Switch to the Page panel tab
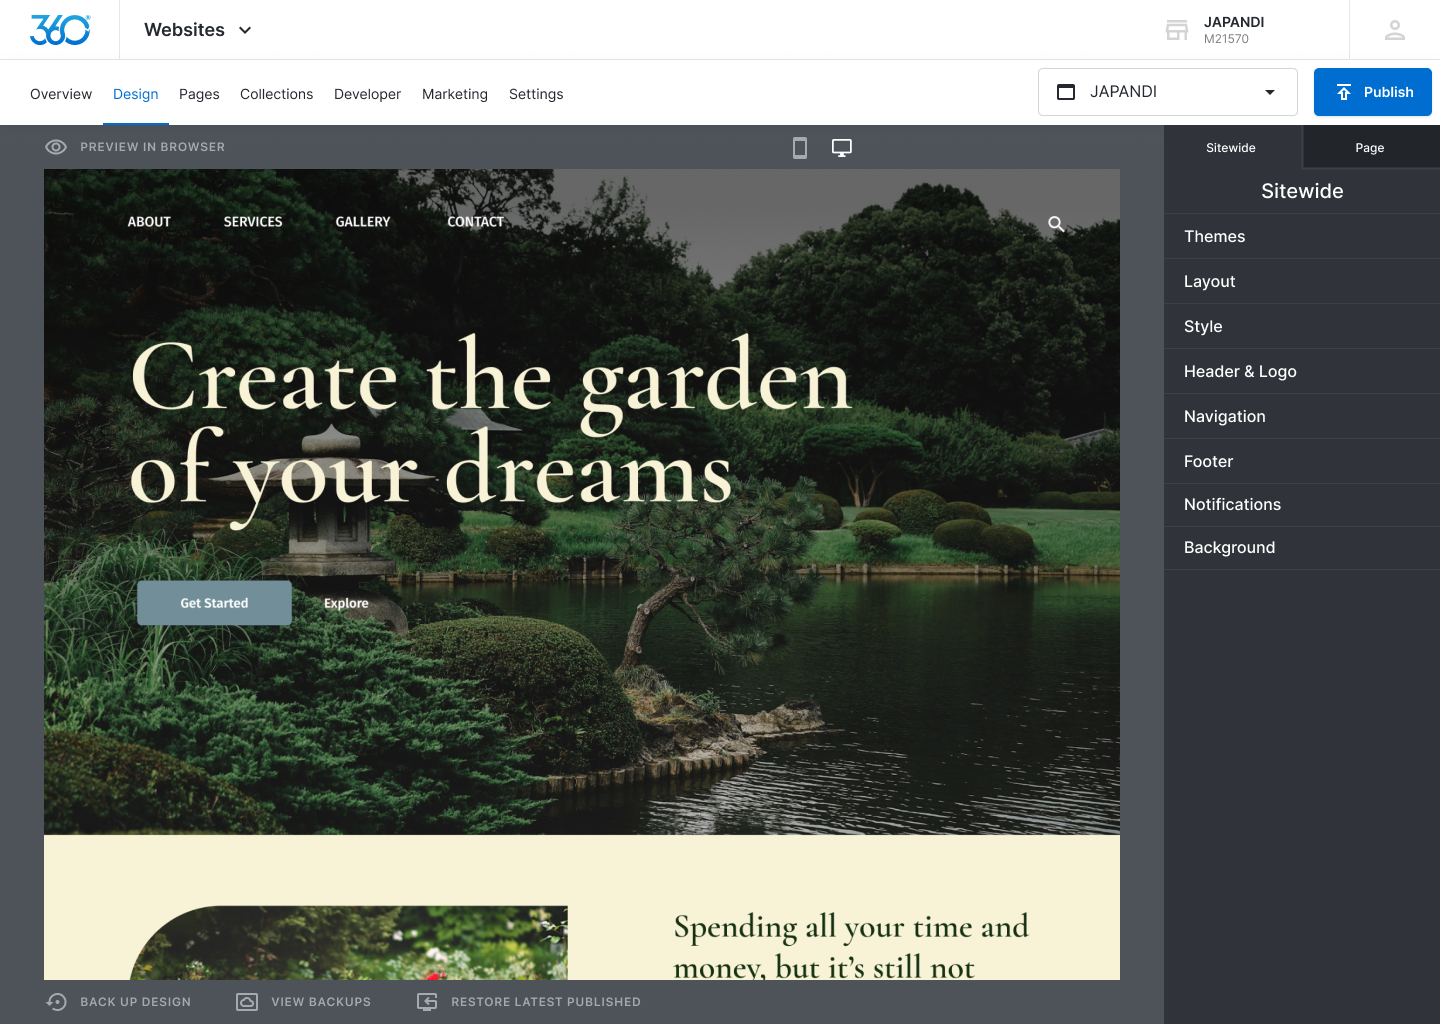Screen dimensions: 1440x1024 pos(1370,148)
